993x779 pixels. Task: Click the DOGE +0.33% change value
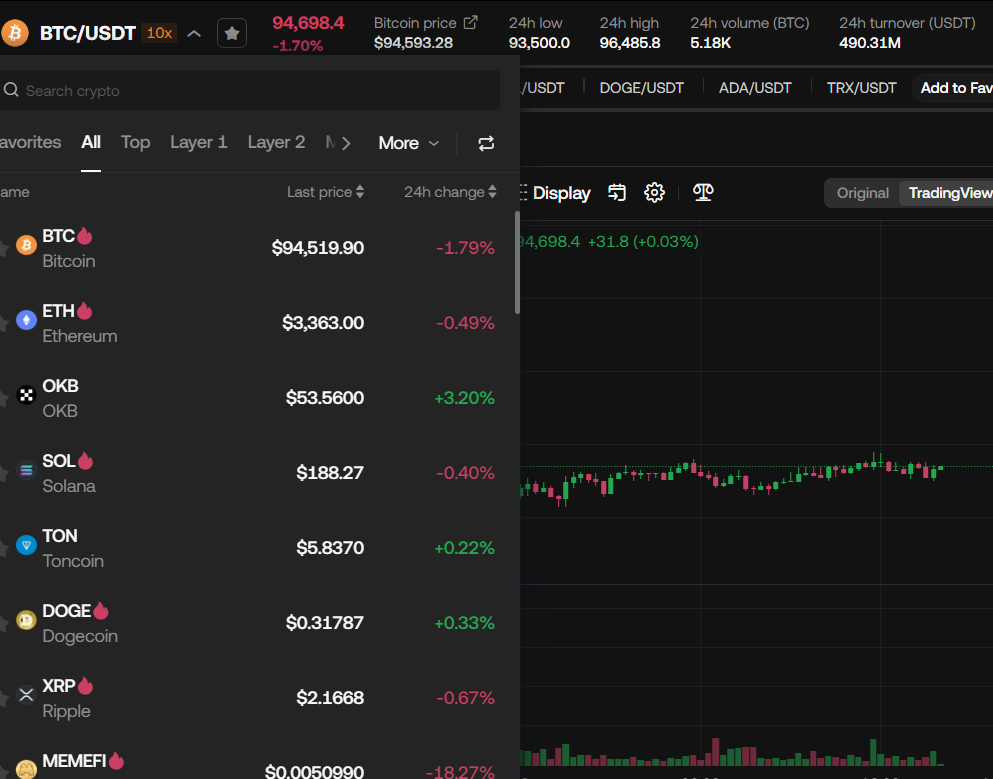click(x=464, y=623)
